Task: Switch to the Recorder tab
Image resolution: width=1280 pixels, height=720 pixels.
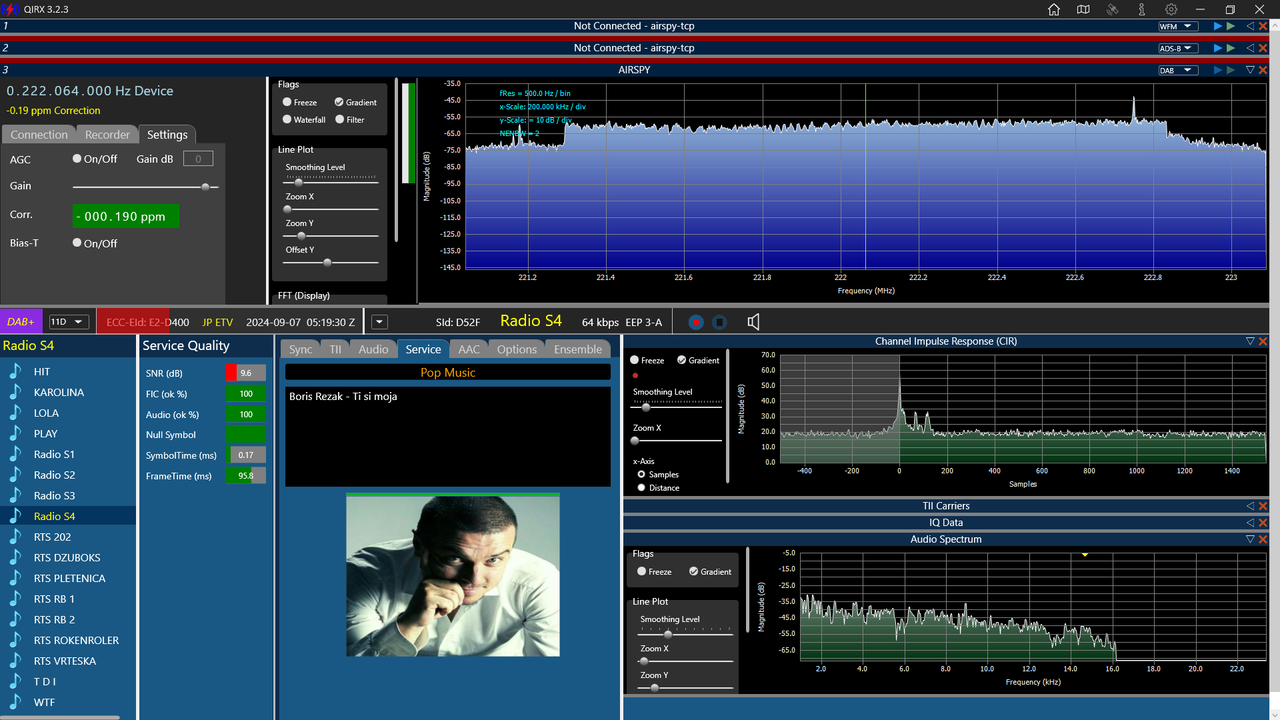Action: (x=107, y=135)
